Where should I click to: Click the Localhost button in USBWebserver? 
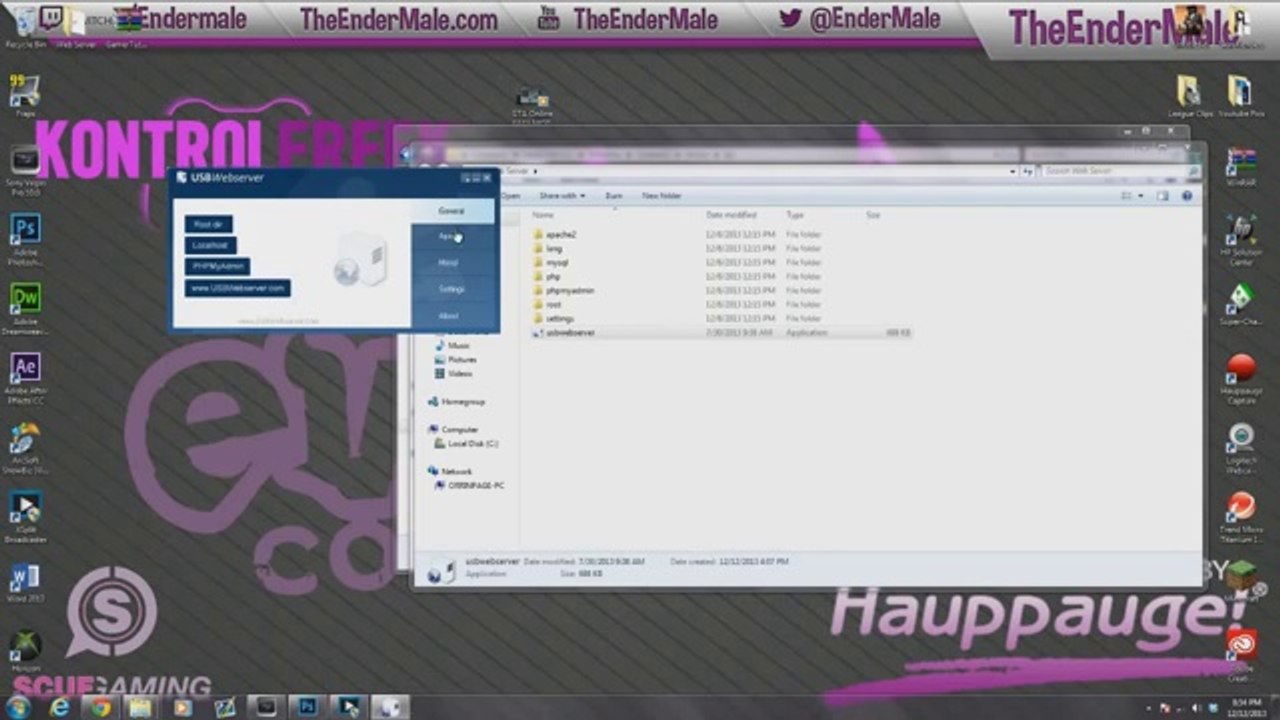tap(210, 245)
